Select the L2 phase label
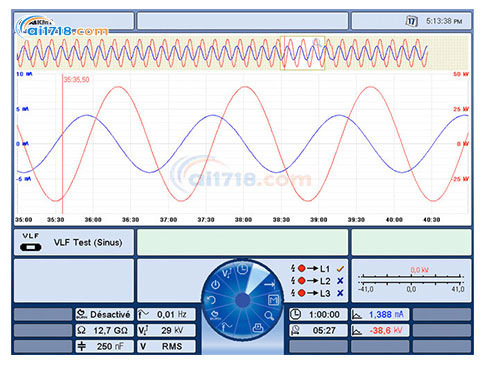Image resolution: width=485 pixels, height=365 pixels. (x=325, y=281)
